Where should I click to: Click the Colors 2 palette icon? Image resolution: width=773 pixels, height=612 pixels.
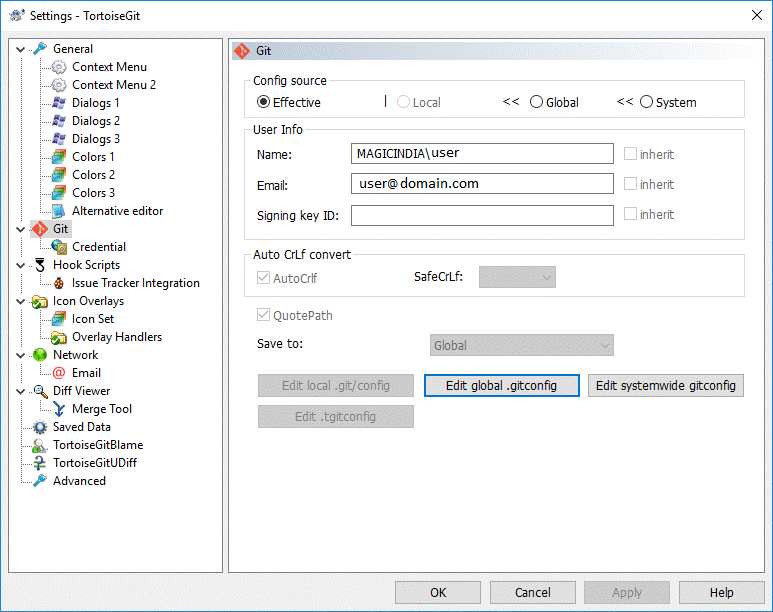point(59,175)
